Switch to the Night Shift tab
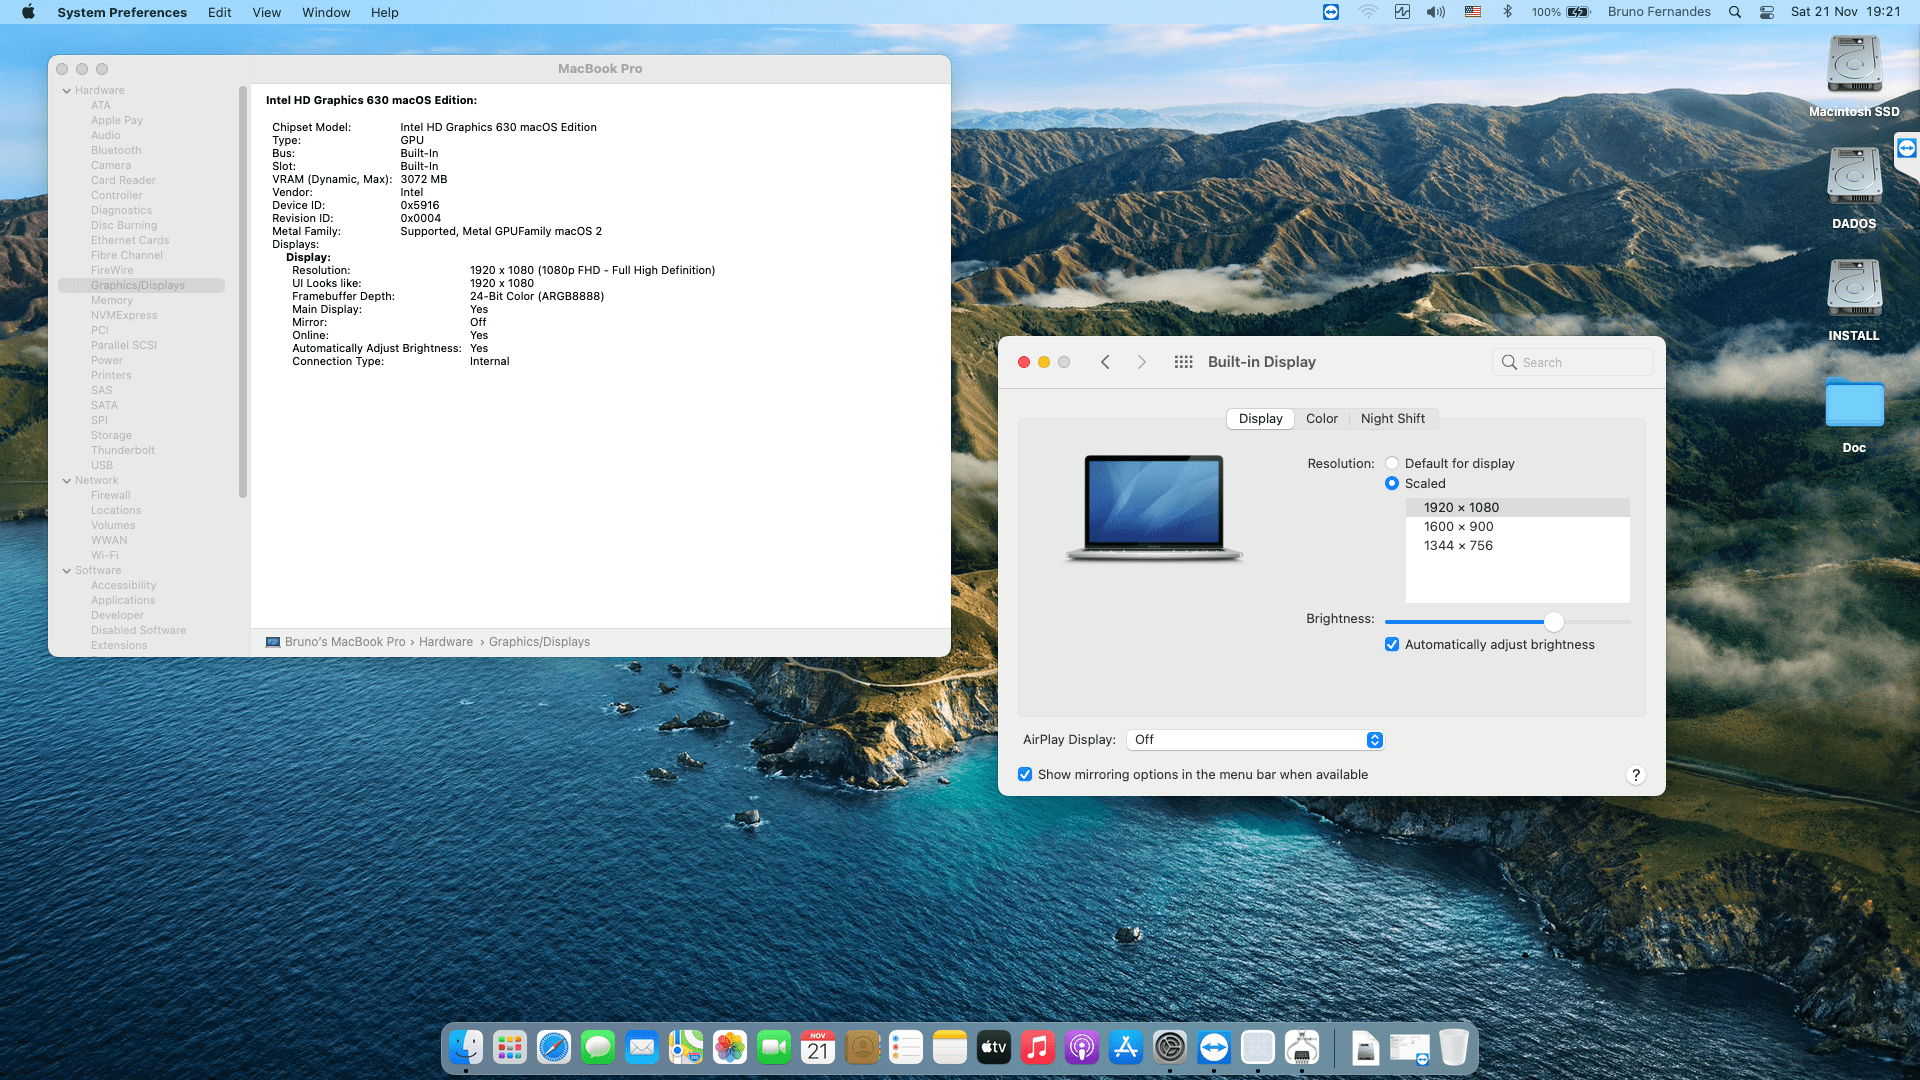The width and height of the screenshot is (1920, 1080). [x=1393, y=418]
